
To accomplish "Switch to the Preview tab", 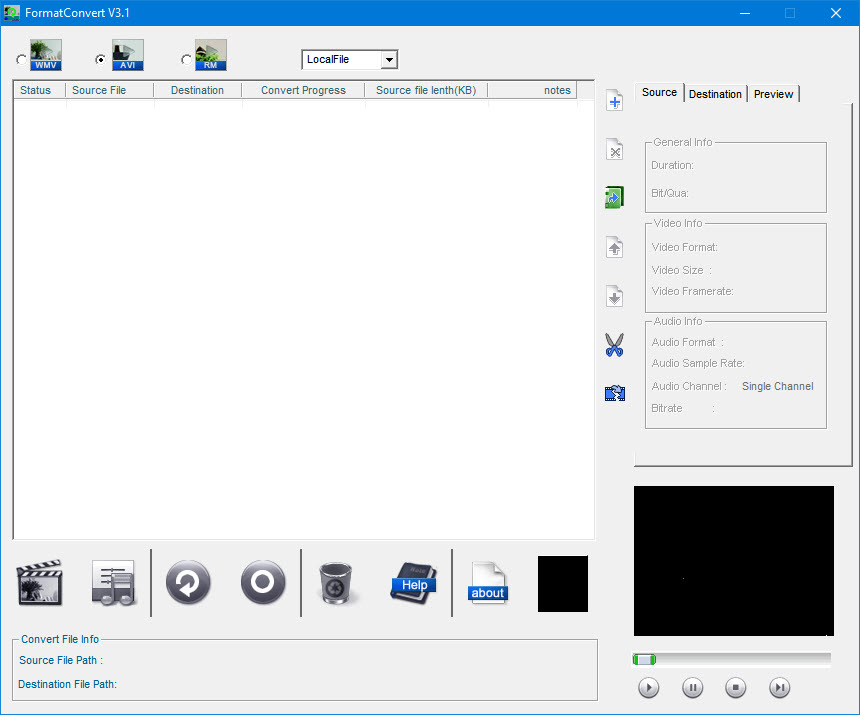I will tap(774, 94).
